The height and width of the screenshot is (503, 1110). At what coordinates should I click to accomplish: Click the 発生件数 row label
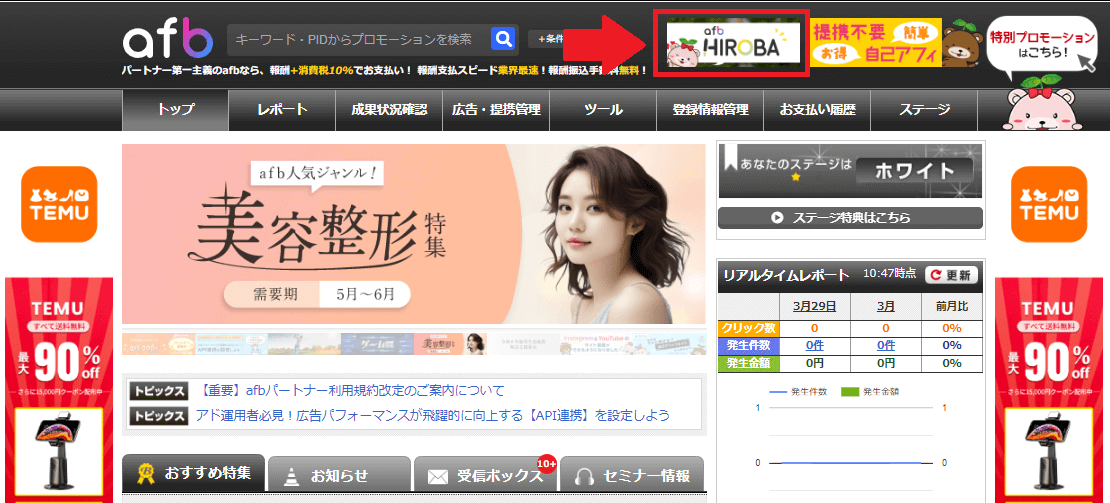[x=749, y=345]
